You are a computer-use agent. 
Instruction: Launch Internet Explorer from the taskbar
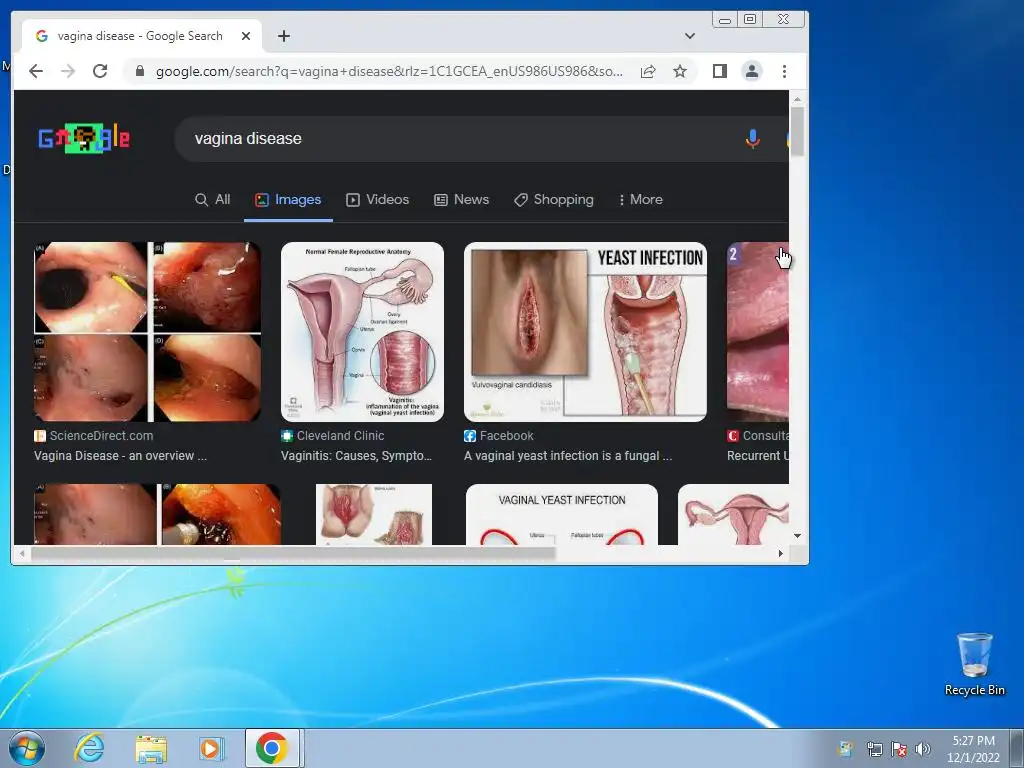89,748
